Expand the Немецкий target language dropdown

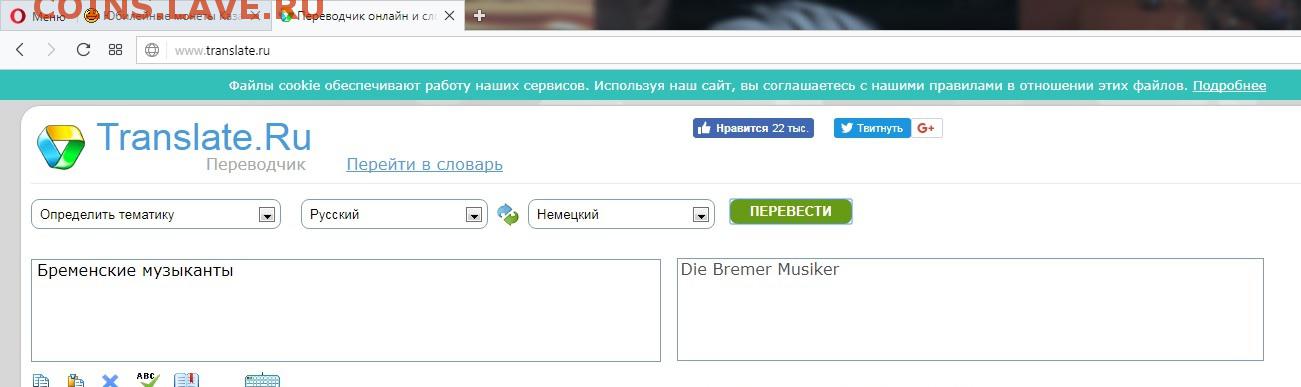621,214
